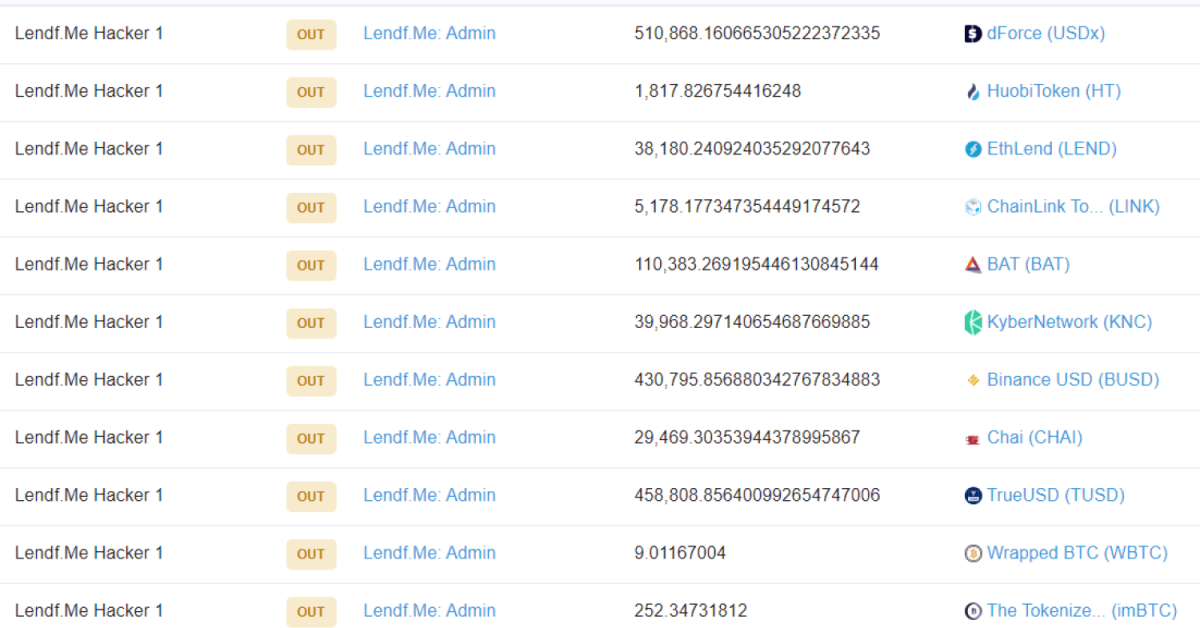The height and width of the screenshot is (628, 1200).
Task: Open Lendf.Me: Admin link in USDx row
Action: click(429, 33)
